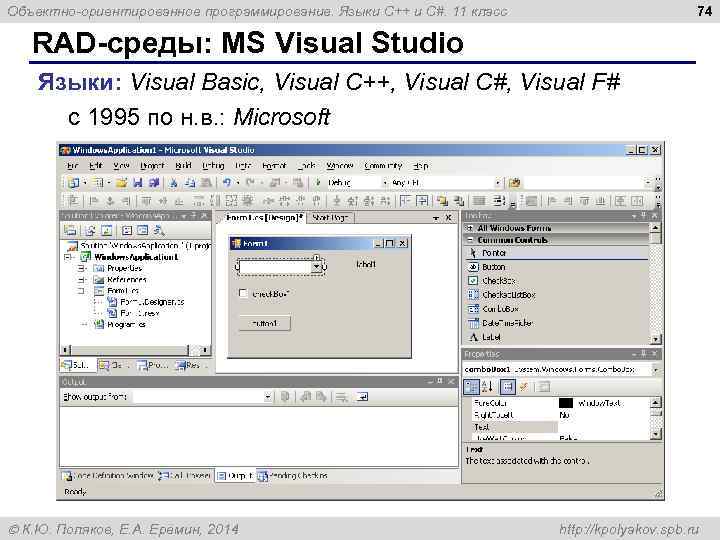The width and height of the screenshot is (720, 540).
Task: Click Solution Explorer's Properties icon
Action: [x=70, y=231]
